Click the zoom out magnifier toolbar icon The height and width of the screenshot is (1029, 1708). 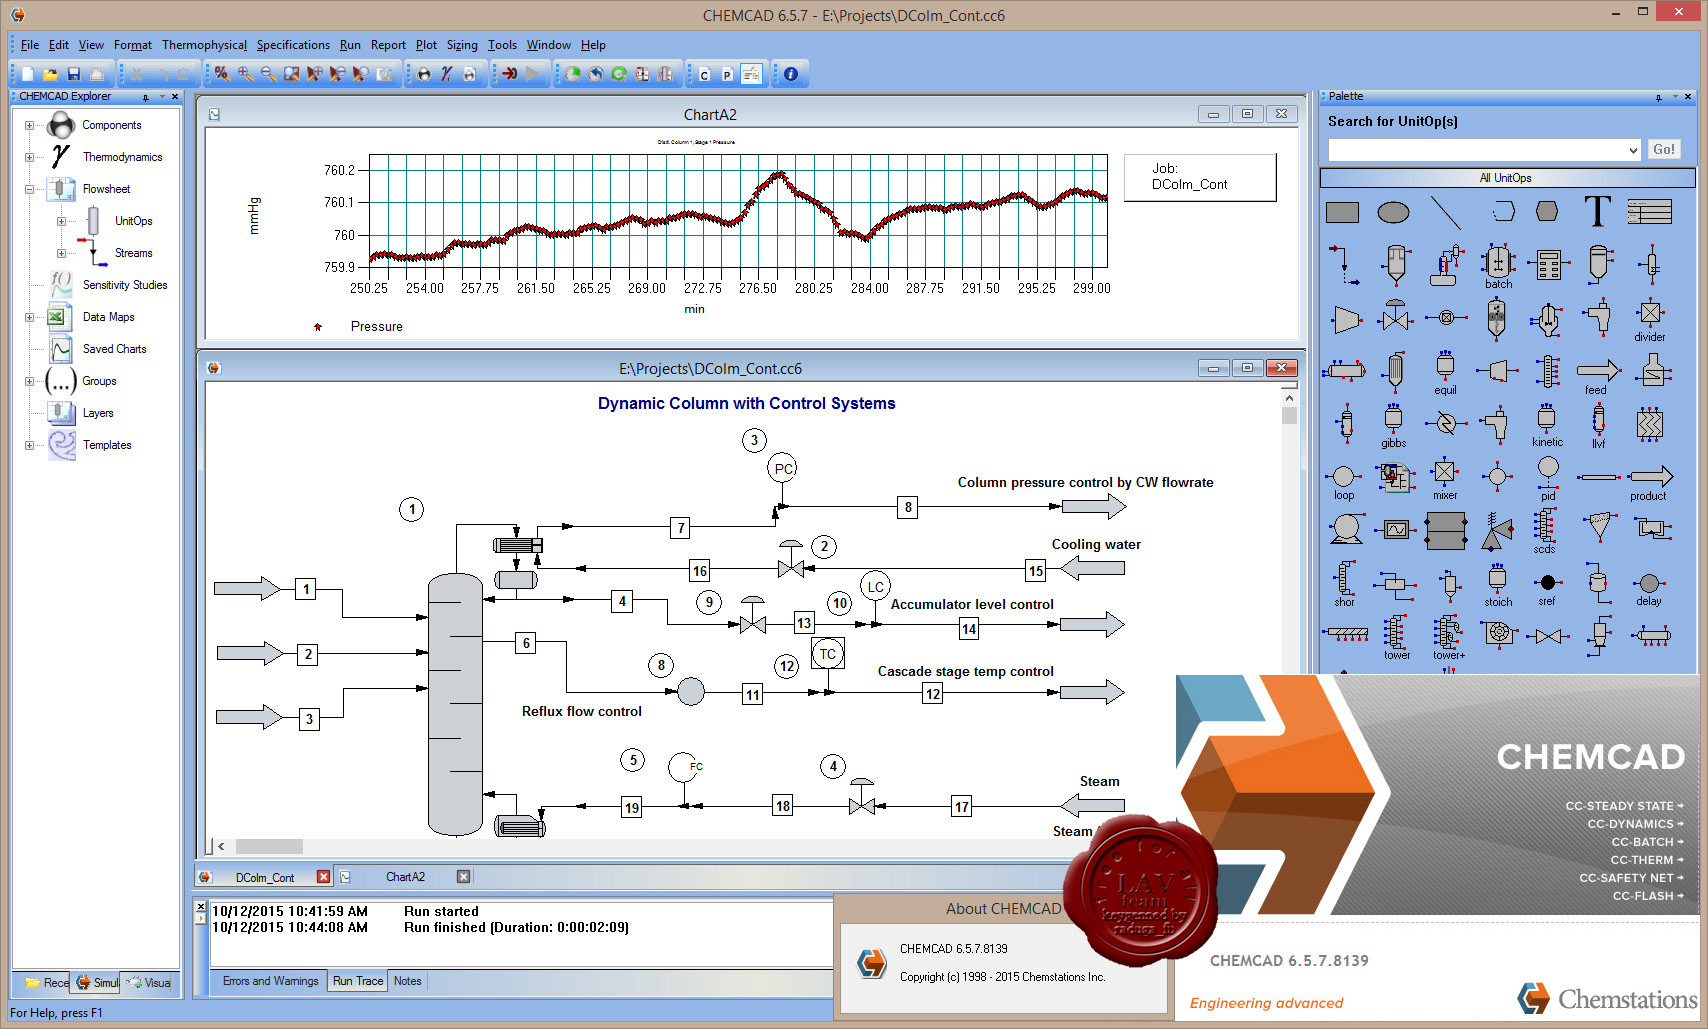click(268, 74)
